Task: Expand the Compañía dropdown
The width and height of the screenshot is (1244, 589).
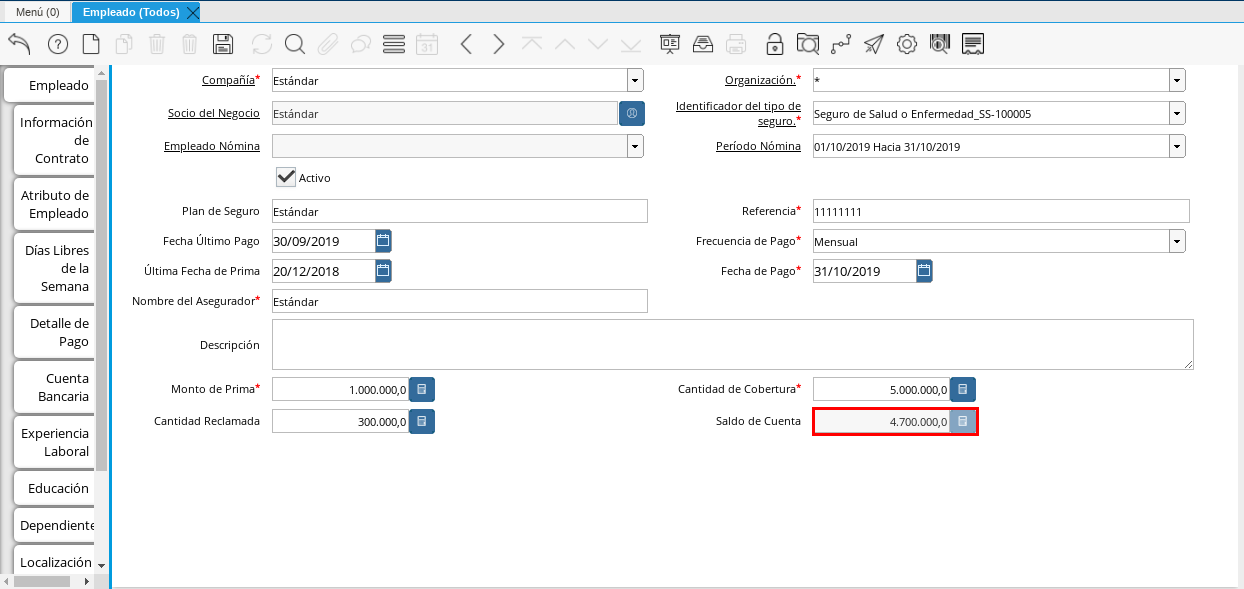Action: (x=635, y=81)
